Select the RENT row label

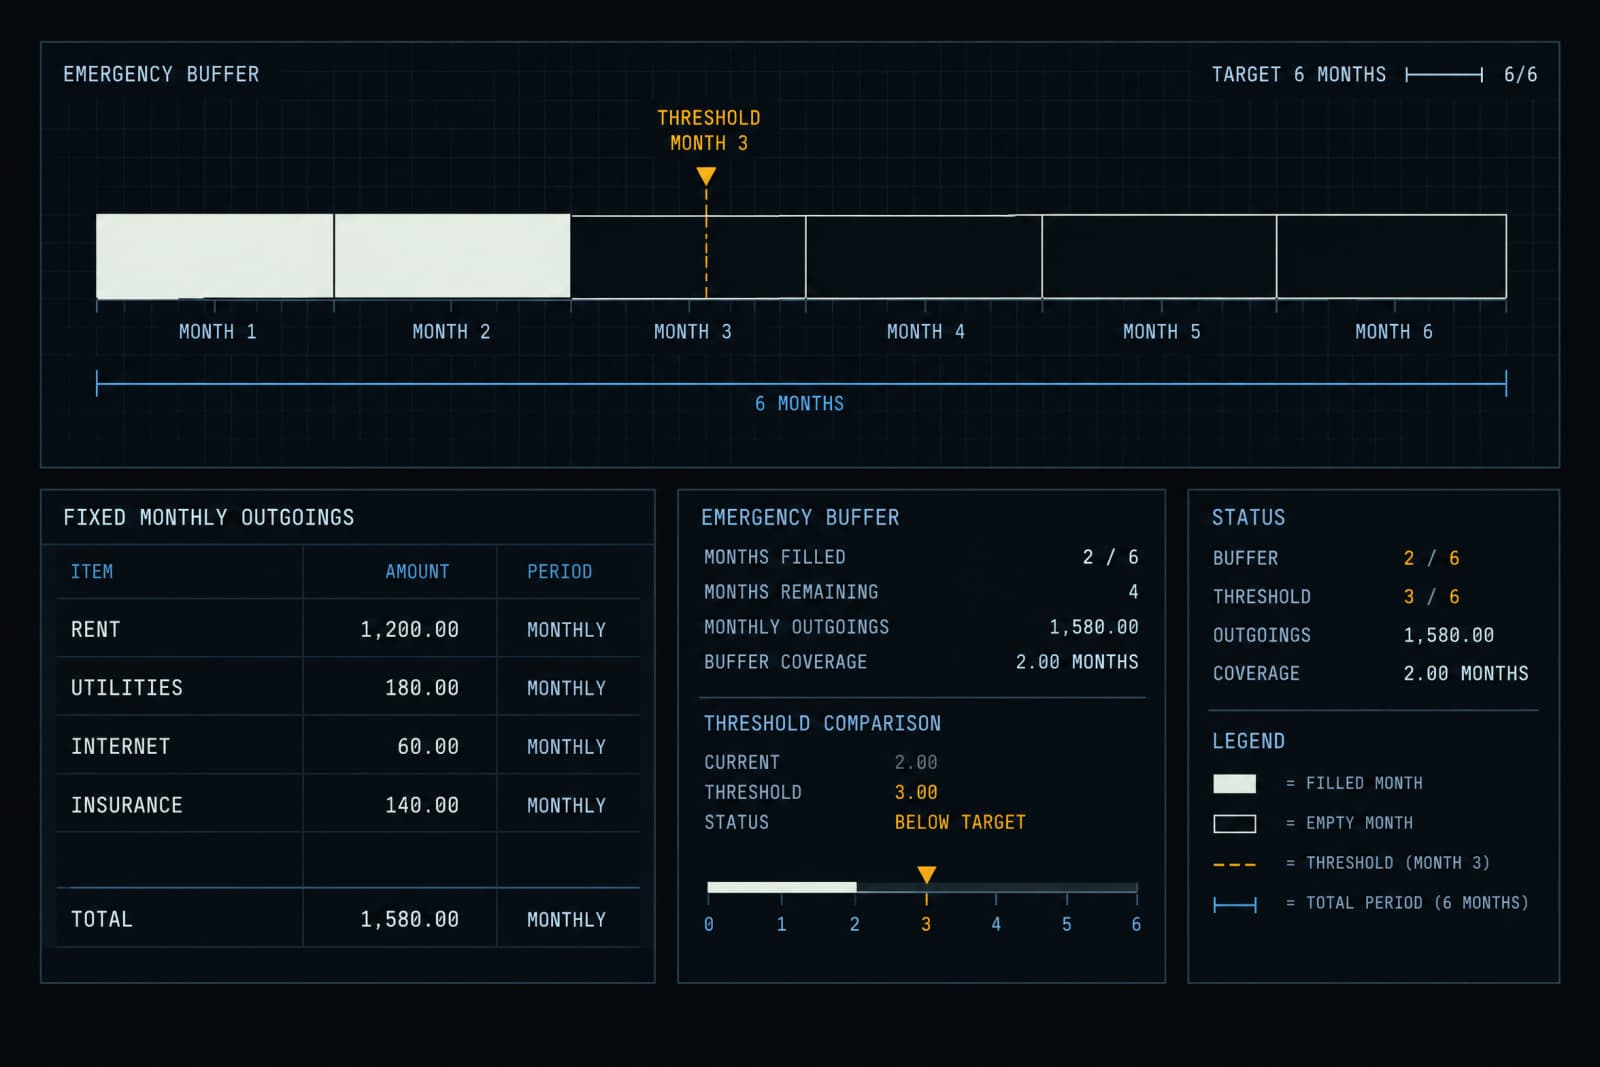point(95,630)
